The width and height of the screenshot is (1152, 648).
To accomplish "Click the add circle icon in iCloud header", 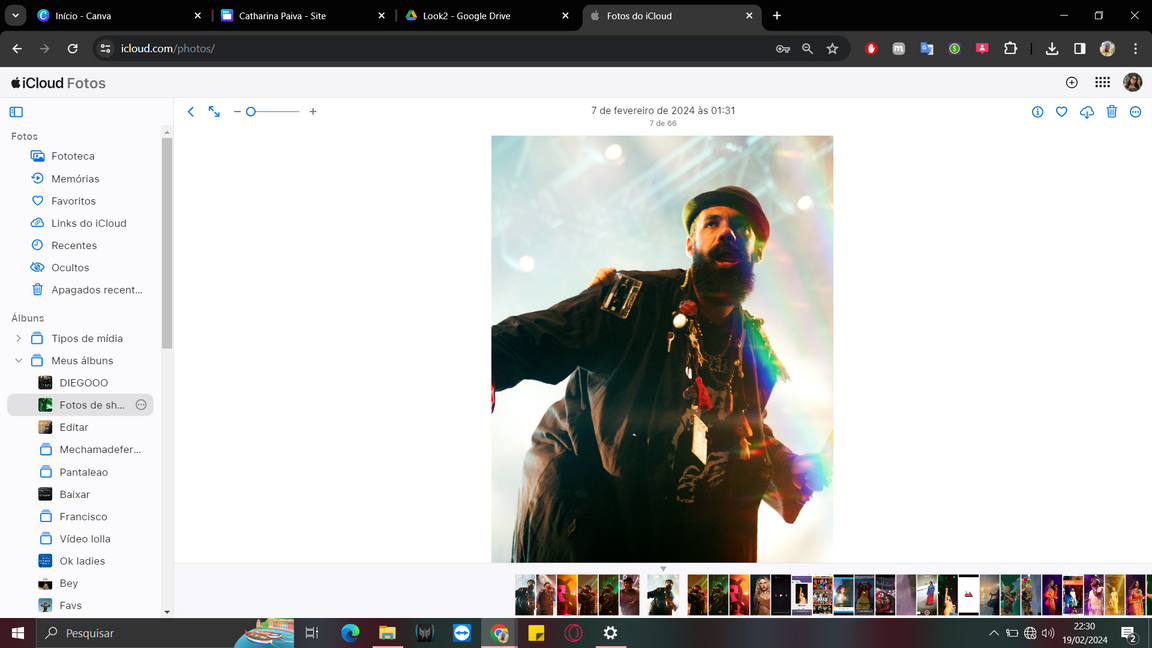I will point(1072,83).
